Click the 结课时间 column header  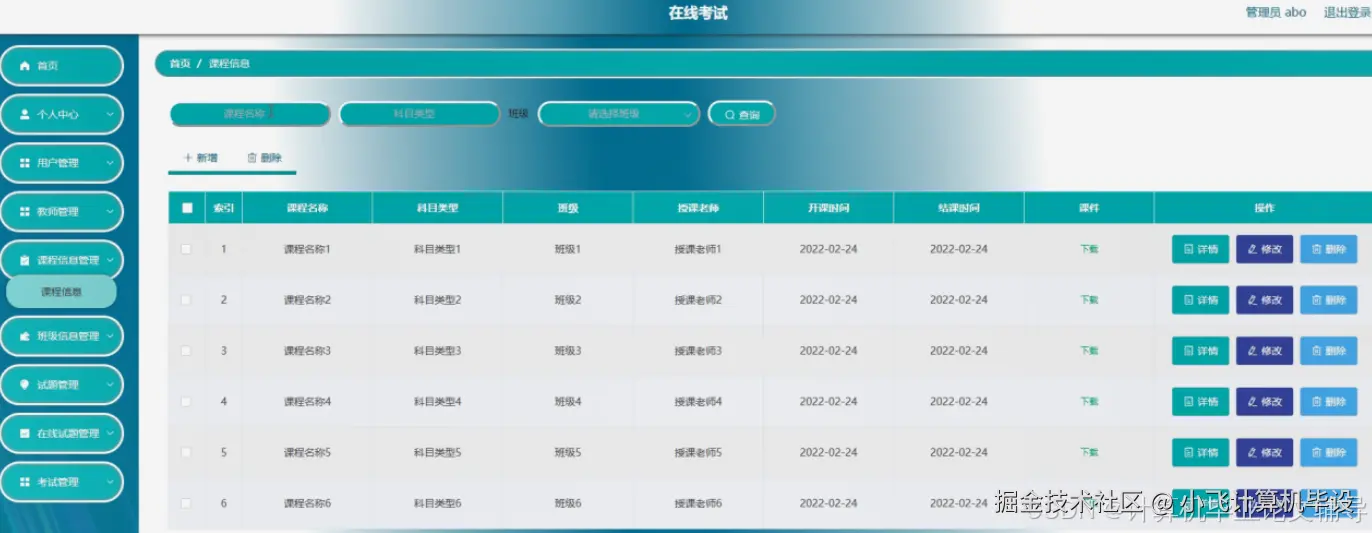tap(959, 208)
